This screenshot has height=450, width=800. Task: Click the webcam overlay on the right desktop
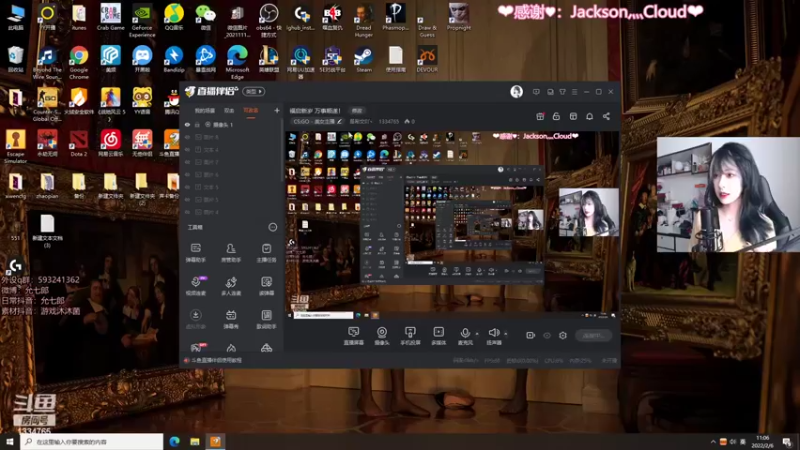pyautogui.click(x=728, y=194)
